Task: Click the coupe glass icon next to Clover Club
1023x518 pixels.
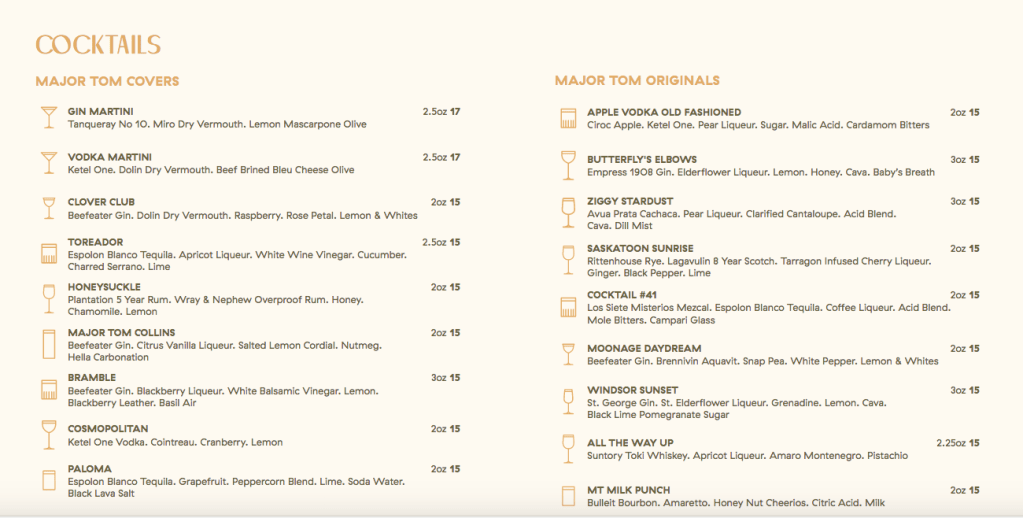Action: (48, 208)
